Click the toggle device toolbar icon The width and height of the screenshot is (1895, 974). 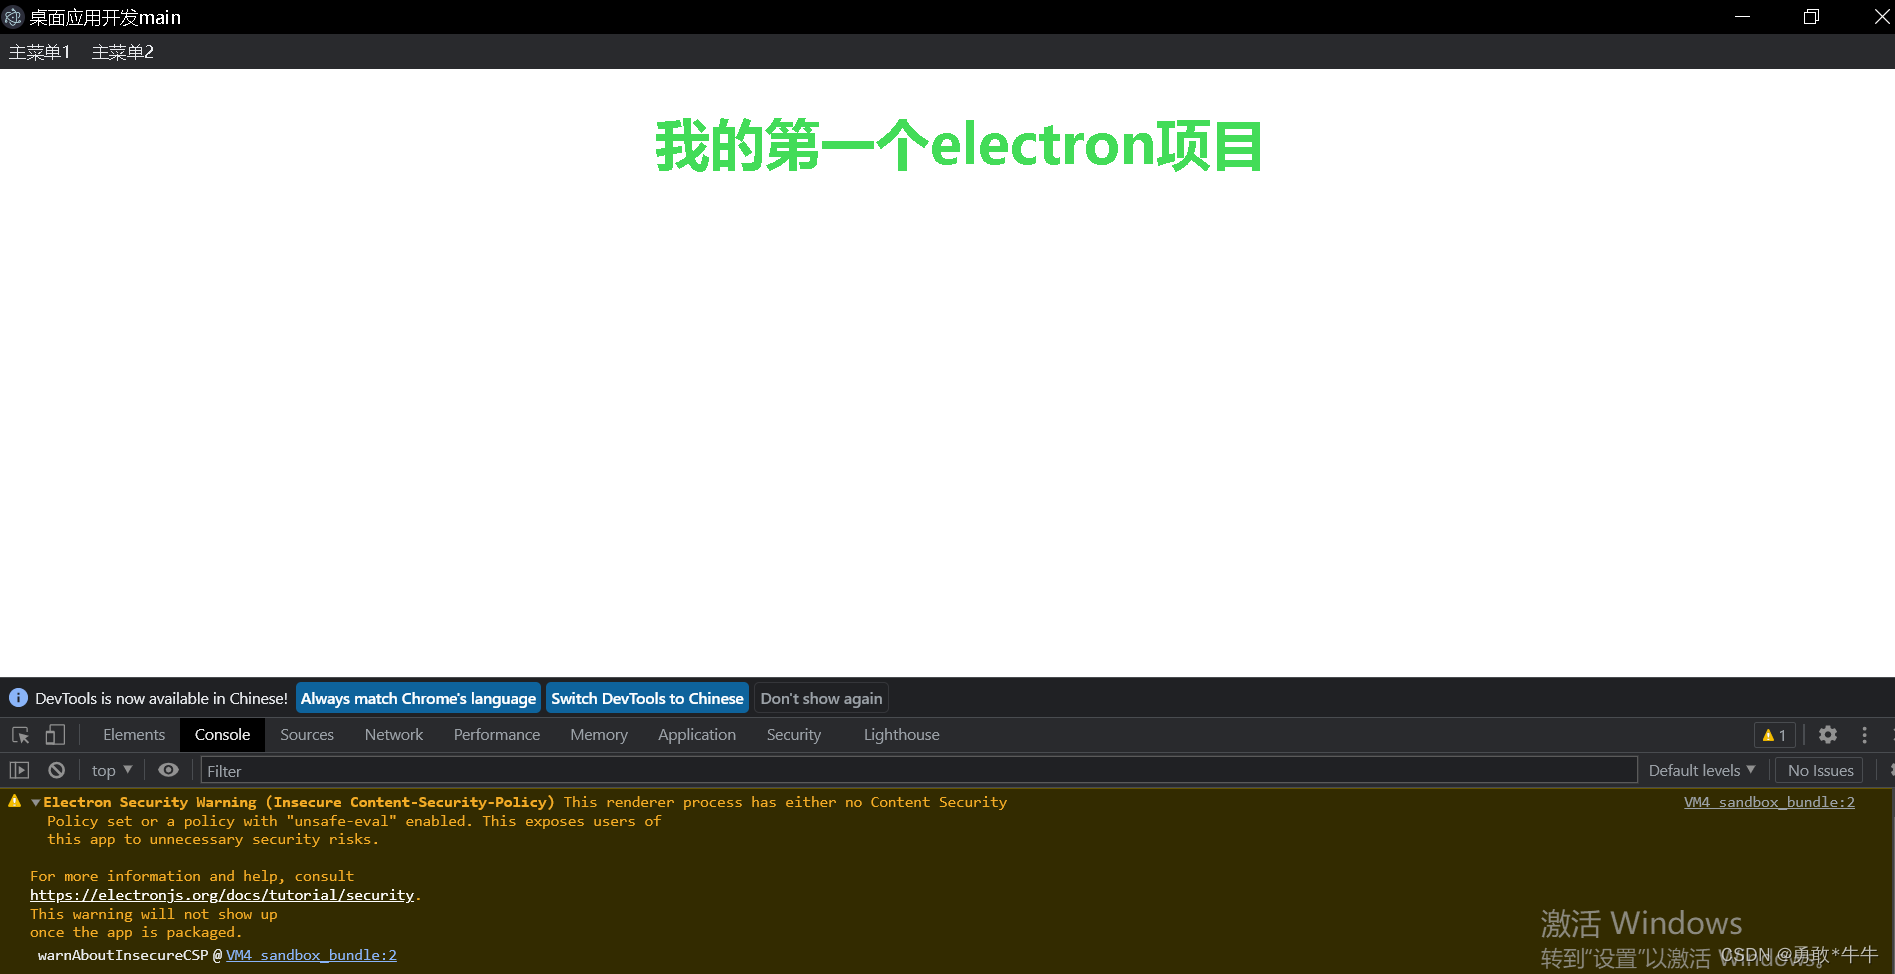[55, 735]
